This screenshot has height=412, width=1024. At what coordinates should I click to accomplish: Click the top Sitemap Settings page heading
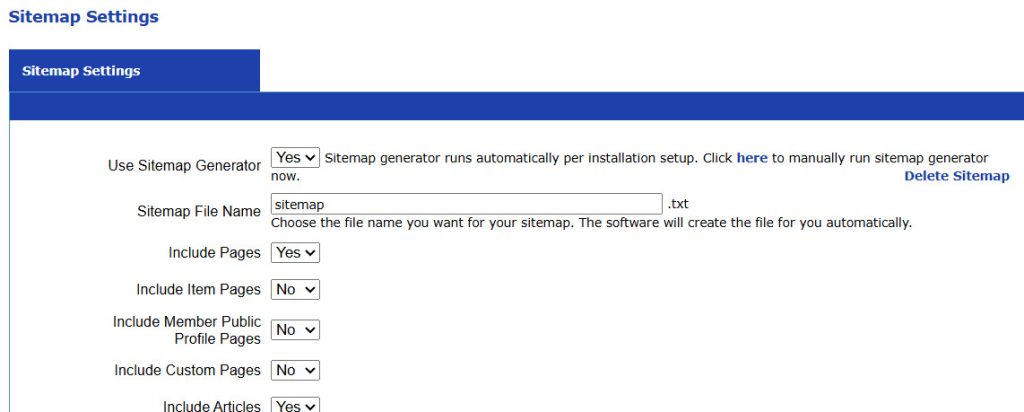83,17
